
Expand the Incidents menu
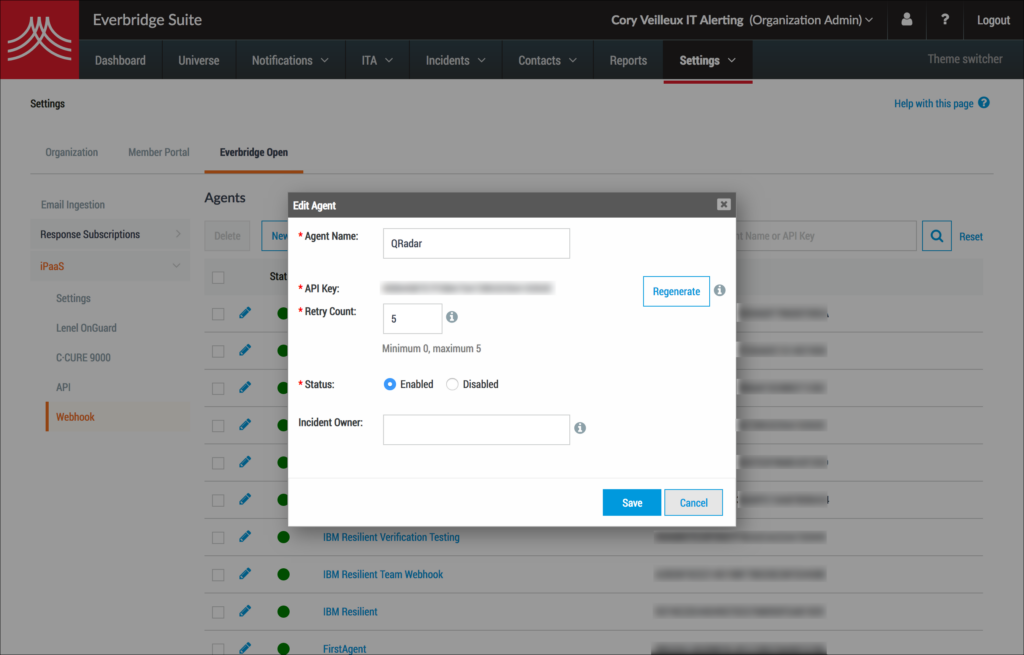coord(455,60)
